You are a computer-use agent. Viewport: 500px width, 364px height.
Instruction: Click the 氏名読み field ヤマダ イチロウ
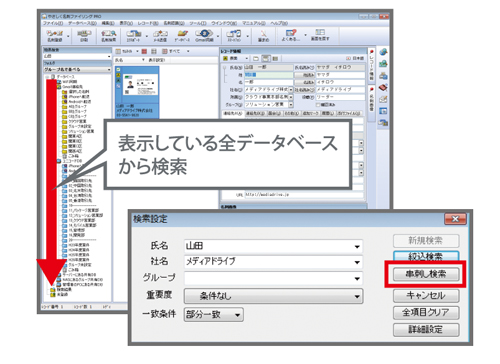pos(340,67)
